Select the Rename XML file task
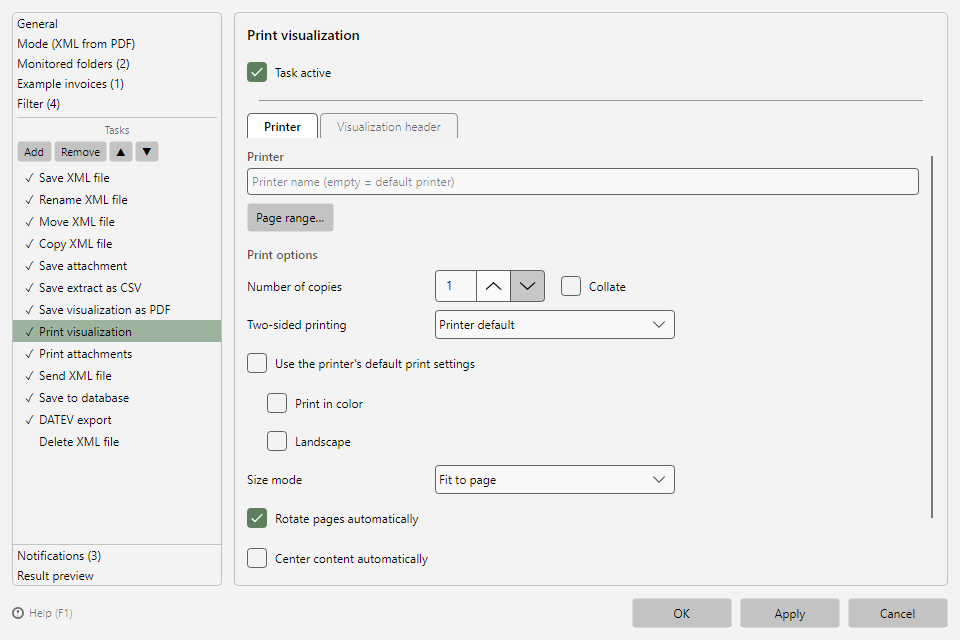Screen dimensions: 960x640 [117, 200]
